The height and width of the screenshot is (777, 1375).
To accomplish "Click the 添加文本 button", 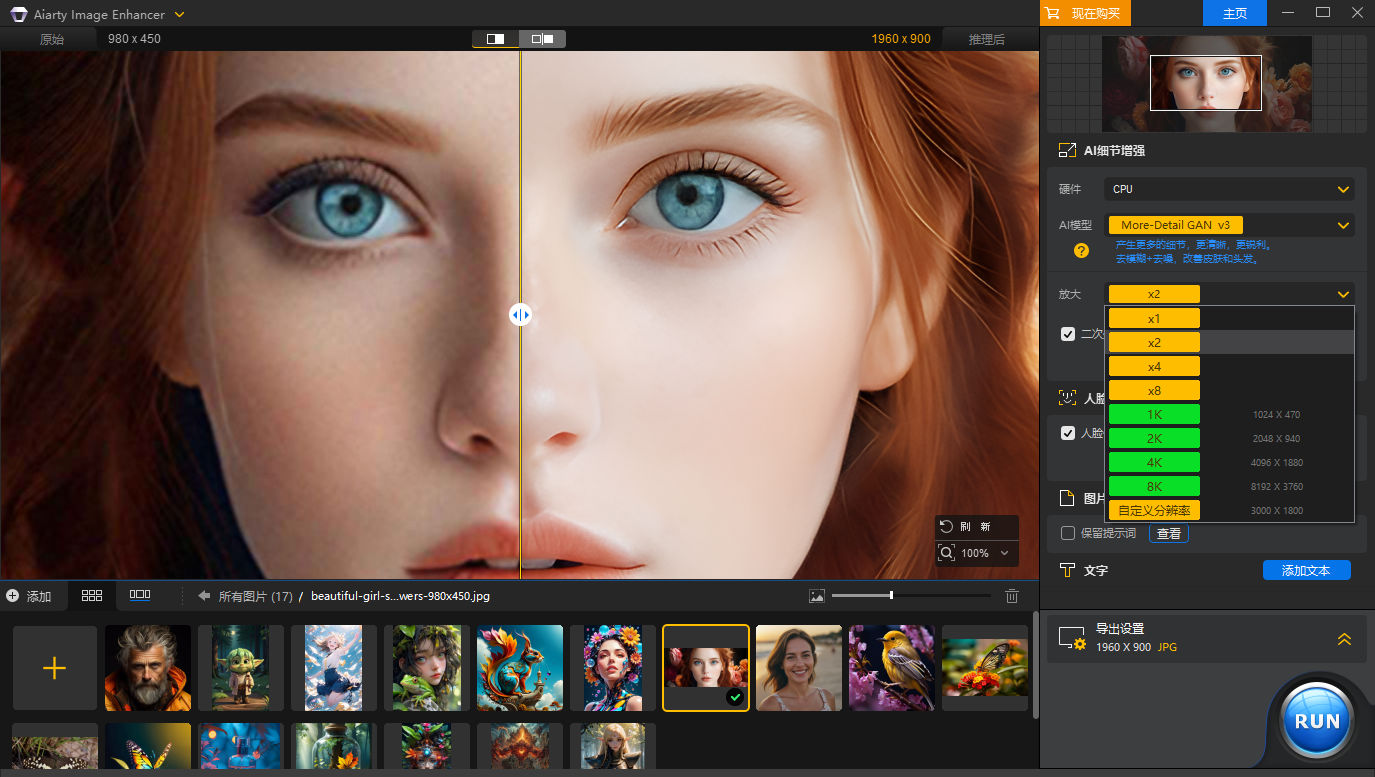I will pos(1306,570).
